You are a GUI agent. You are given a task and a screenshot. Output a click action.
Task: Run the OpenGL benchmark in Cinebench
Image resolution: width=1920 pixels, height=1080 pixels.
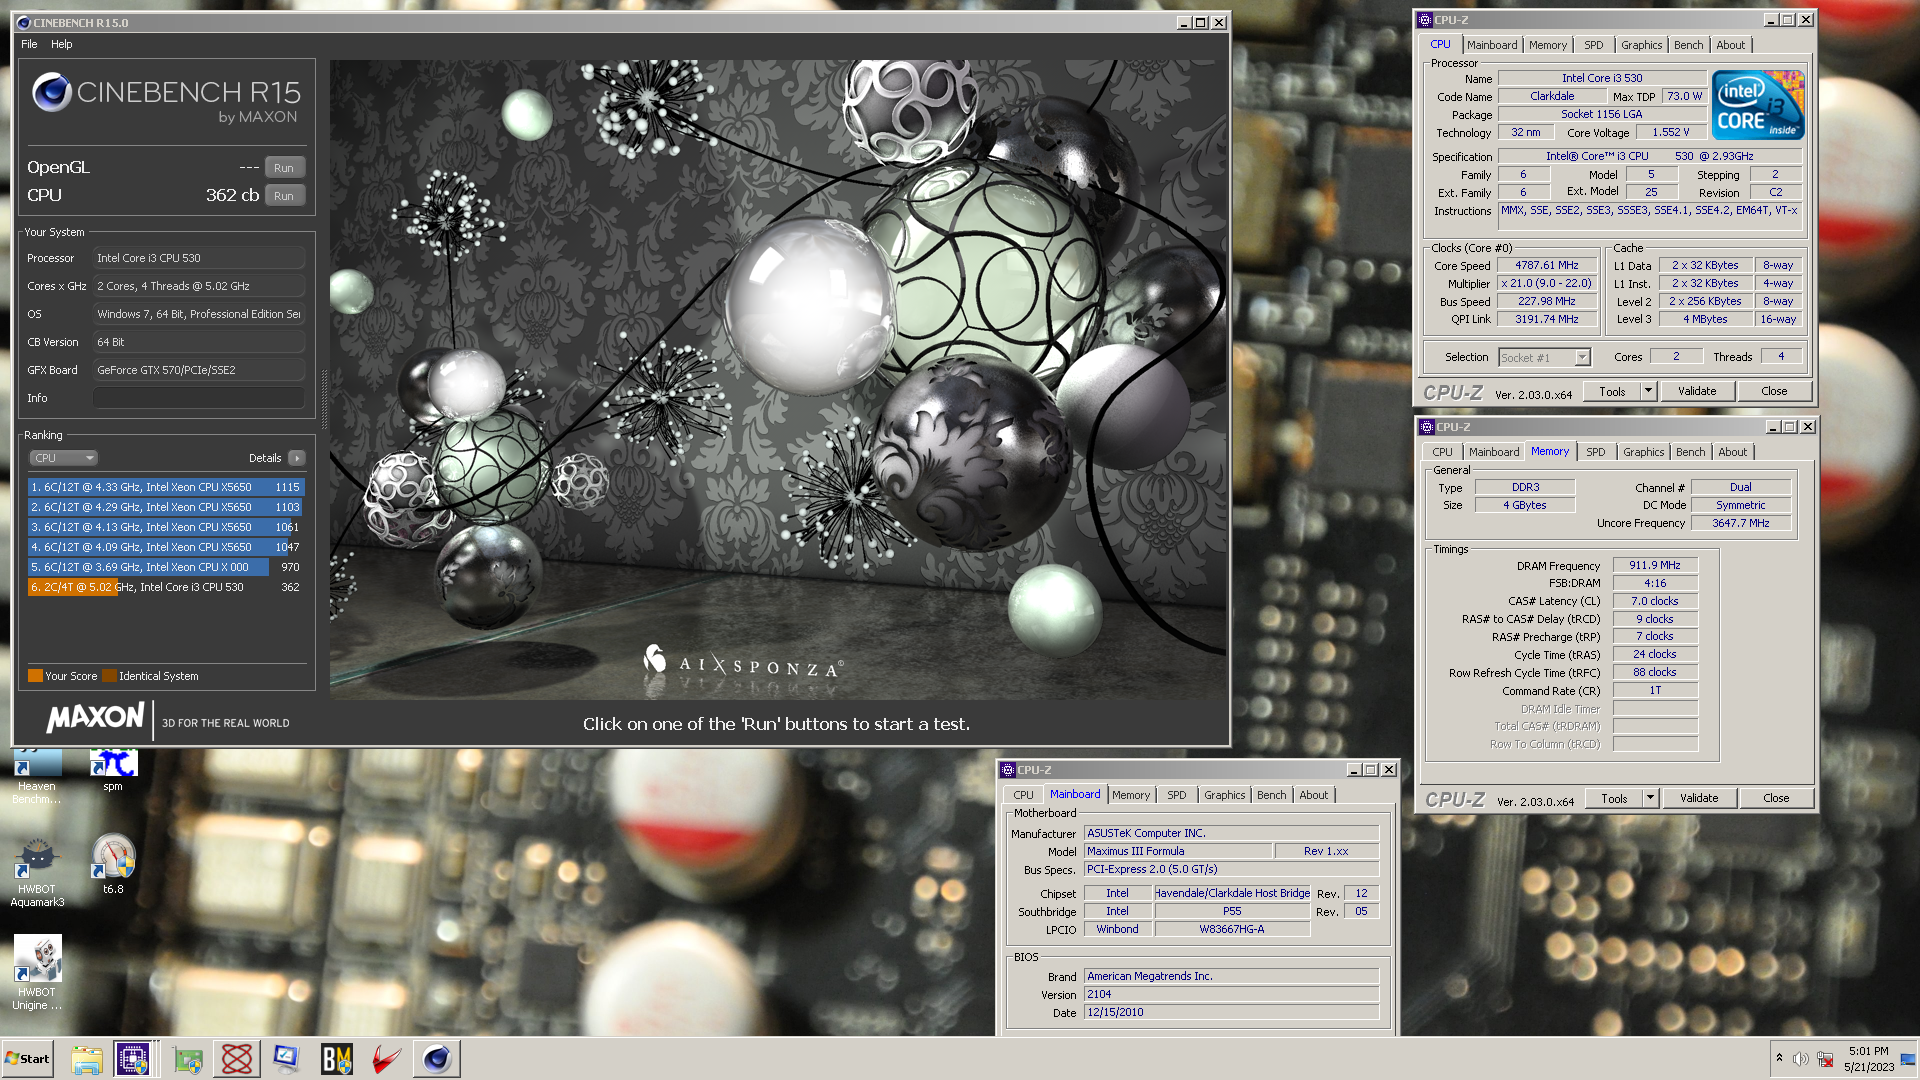(284, 168)
